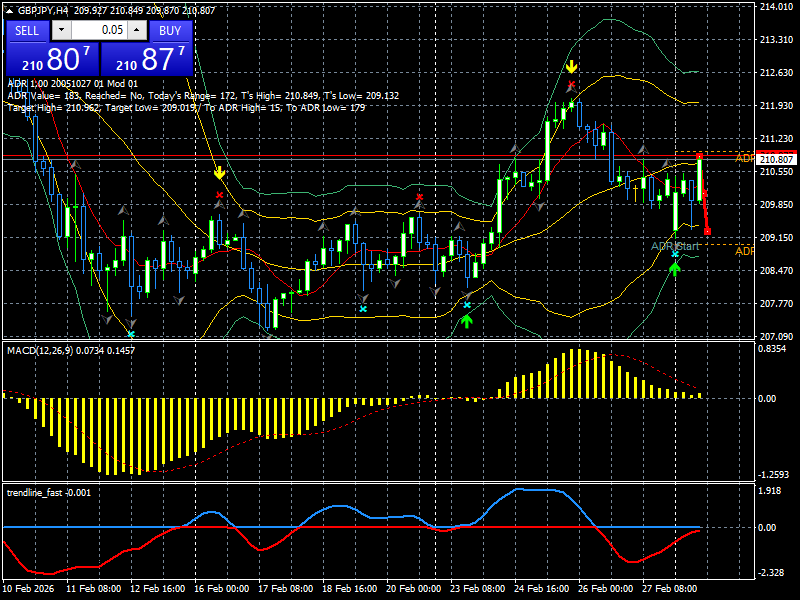Select red square marker near 209.150 level

coord(707,232)
